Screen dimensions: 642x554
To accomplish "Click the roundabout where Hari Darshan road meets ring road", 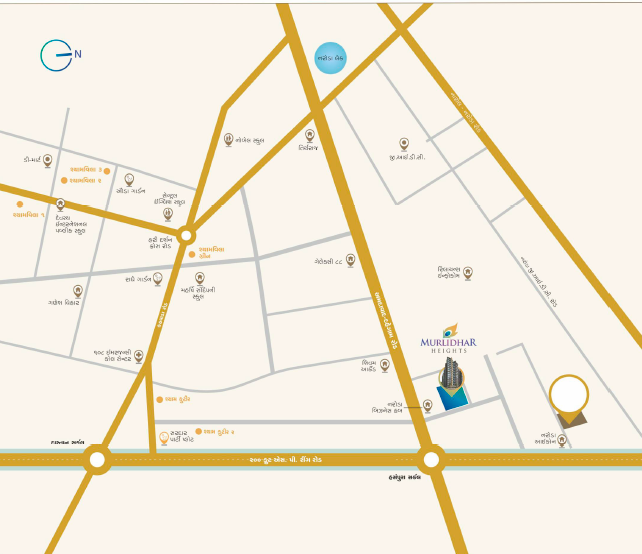I will coord(97,459).
